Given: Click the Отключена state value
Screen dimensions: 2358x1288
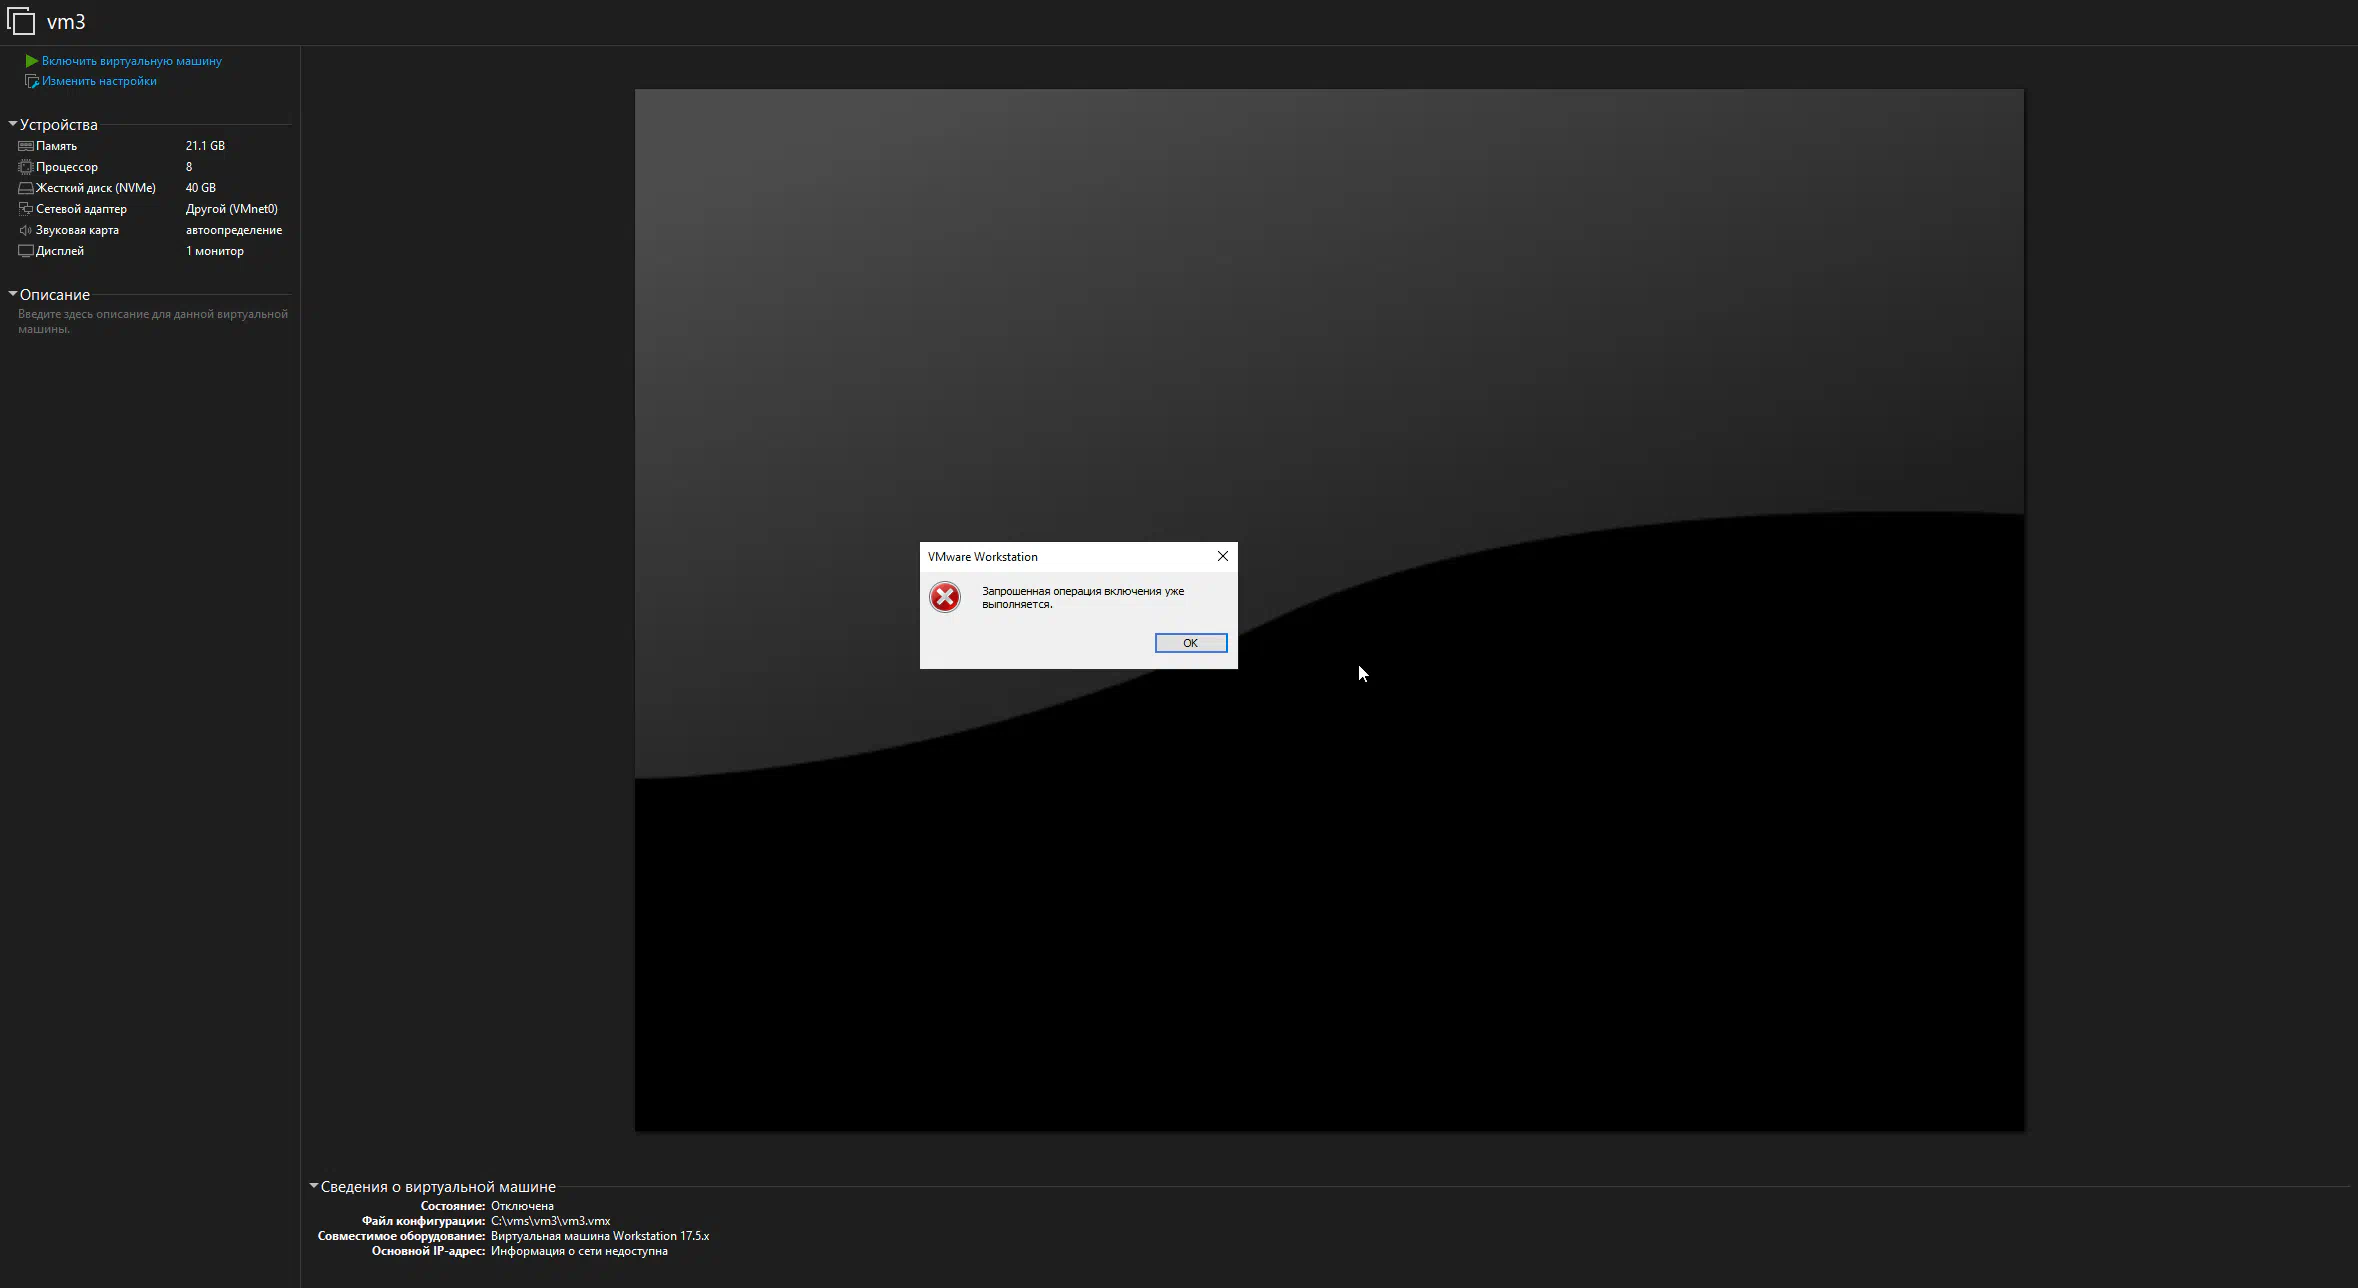Looking at the screenshot, I should click(x=522, y=1206).
